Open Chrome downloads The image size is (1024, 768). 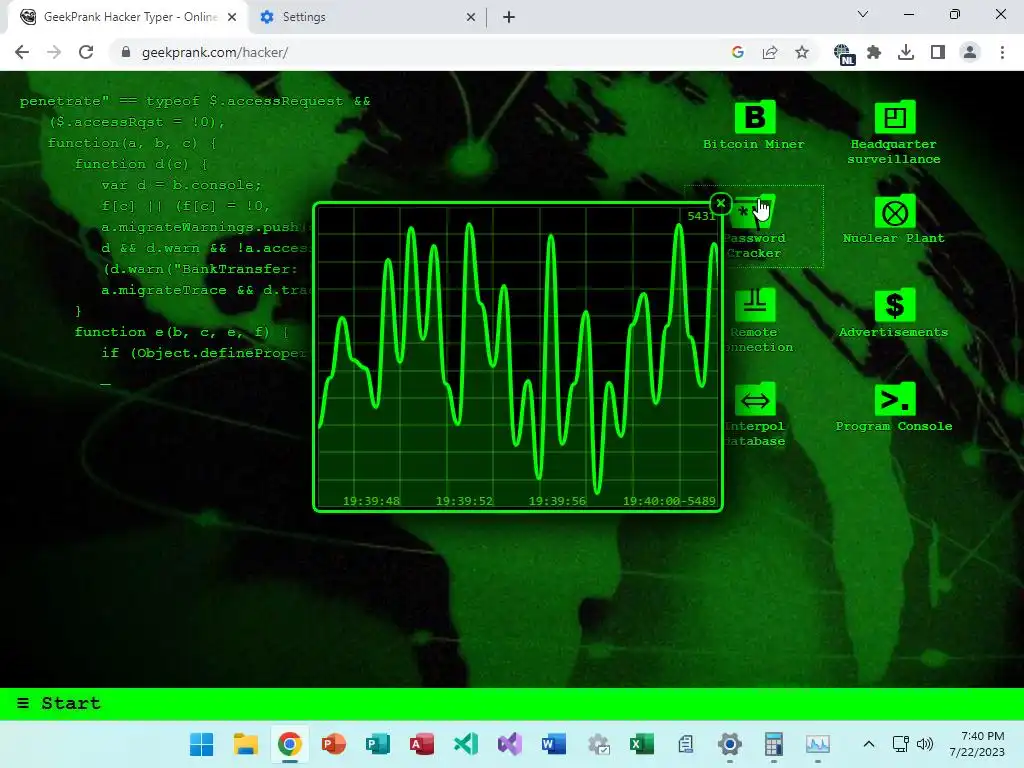(906, 52)
